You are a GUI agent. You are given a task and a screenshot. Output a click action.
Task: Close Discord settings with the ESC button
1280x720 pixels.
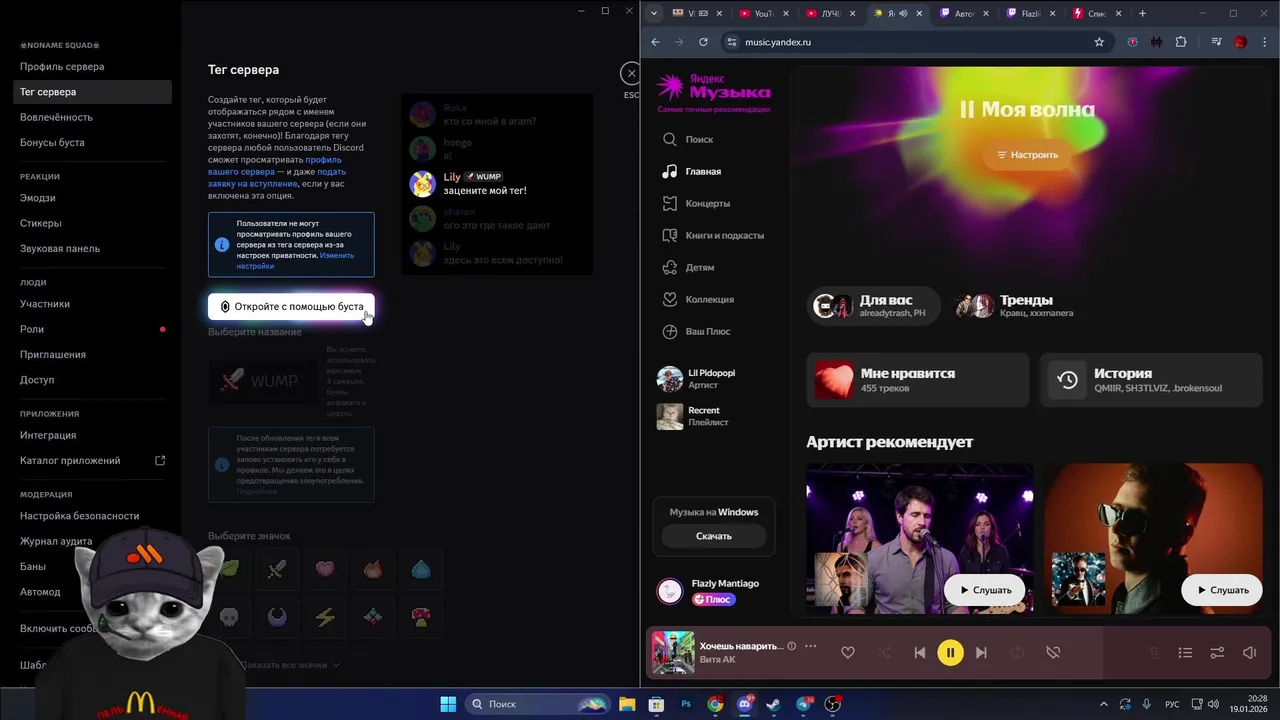pyautogui.click(x=630, y=73)
